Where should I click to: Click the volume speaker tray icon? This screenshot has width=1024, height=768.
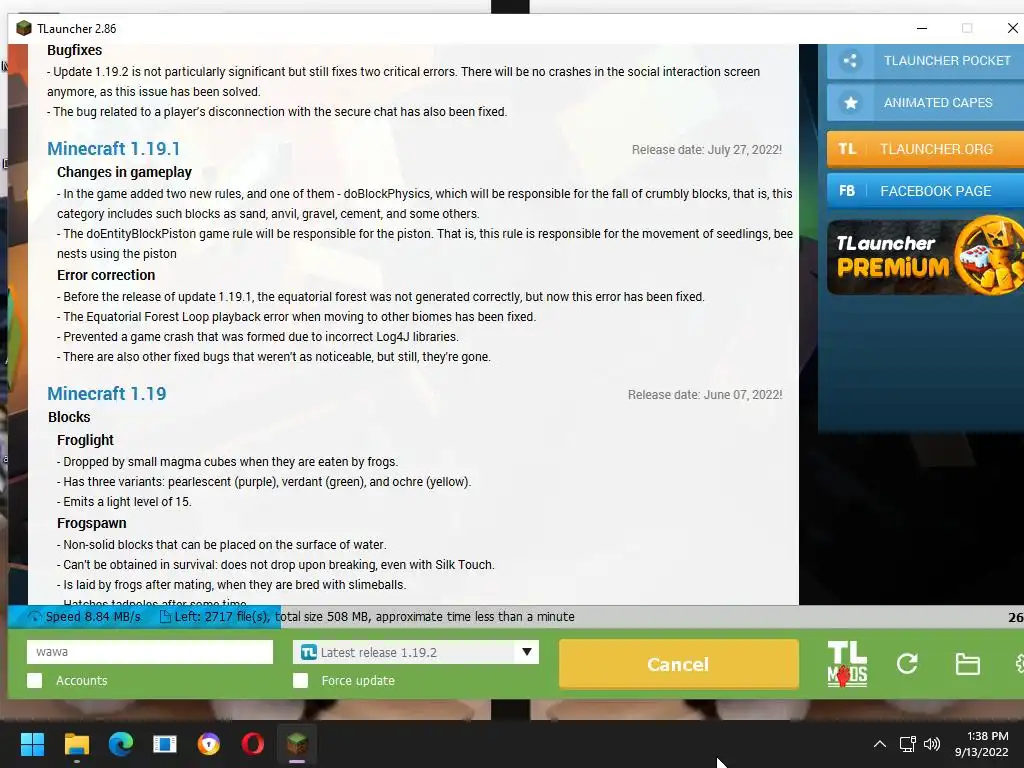(x=932, y=744)
